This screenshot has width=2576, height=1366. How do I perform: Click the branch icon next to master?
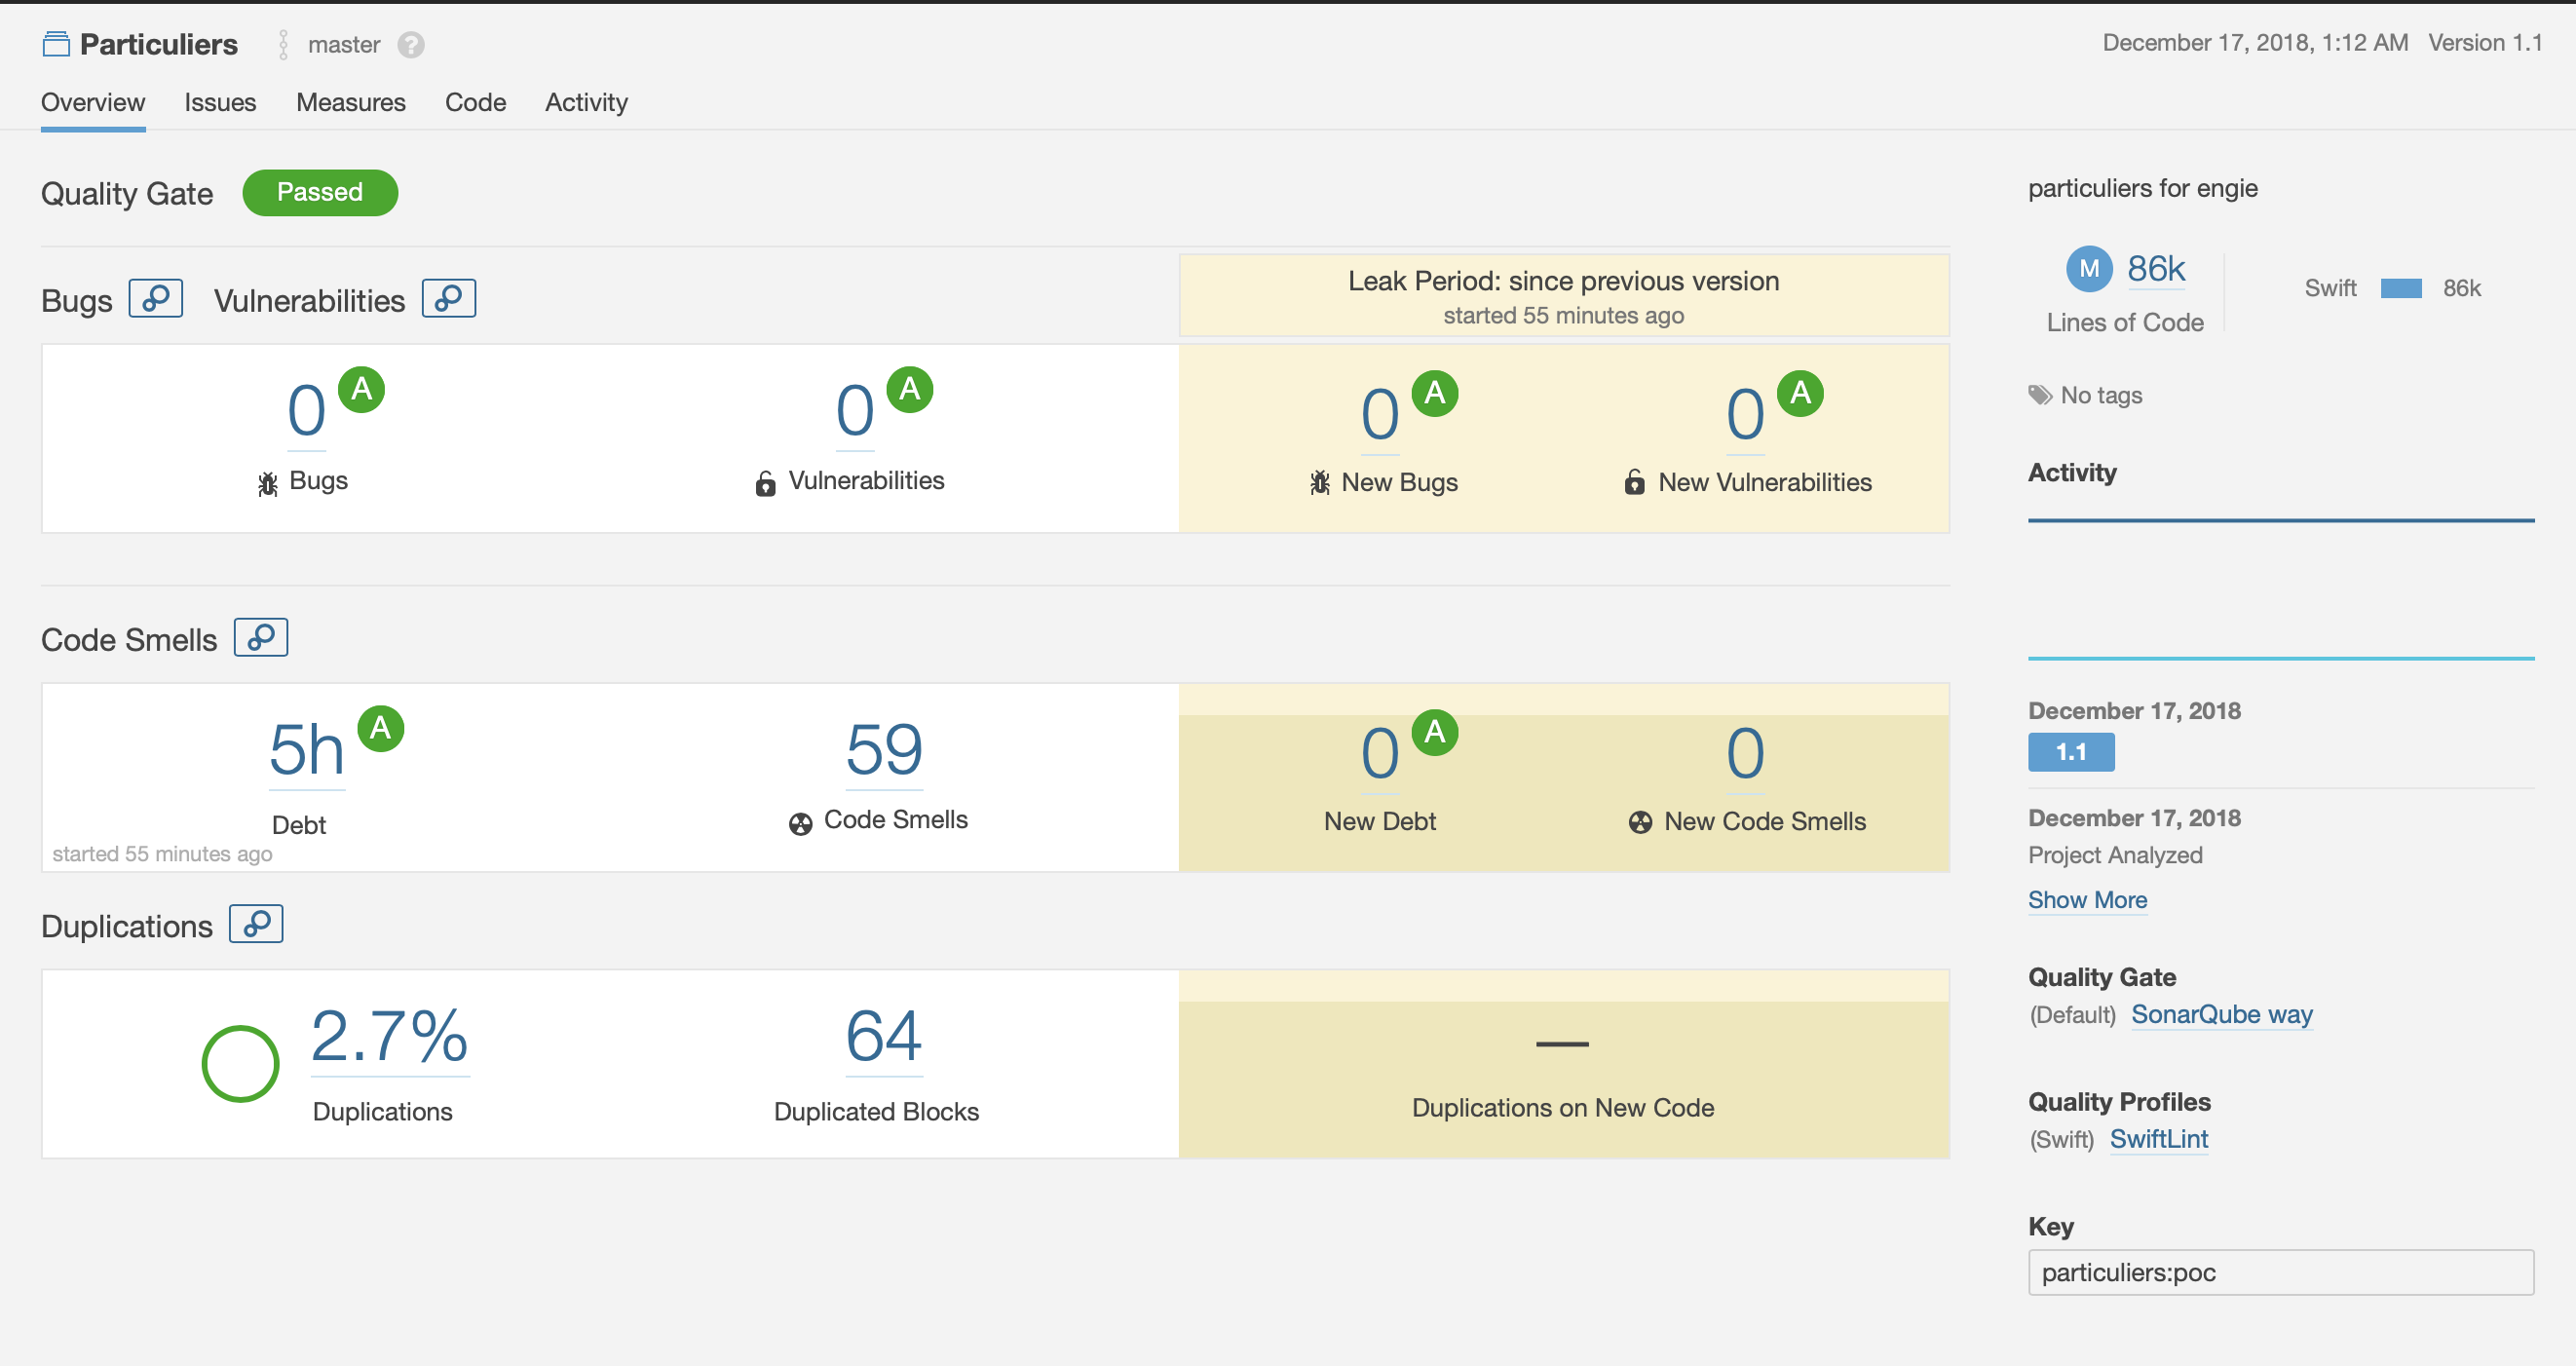(x=283, y=44)
